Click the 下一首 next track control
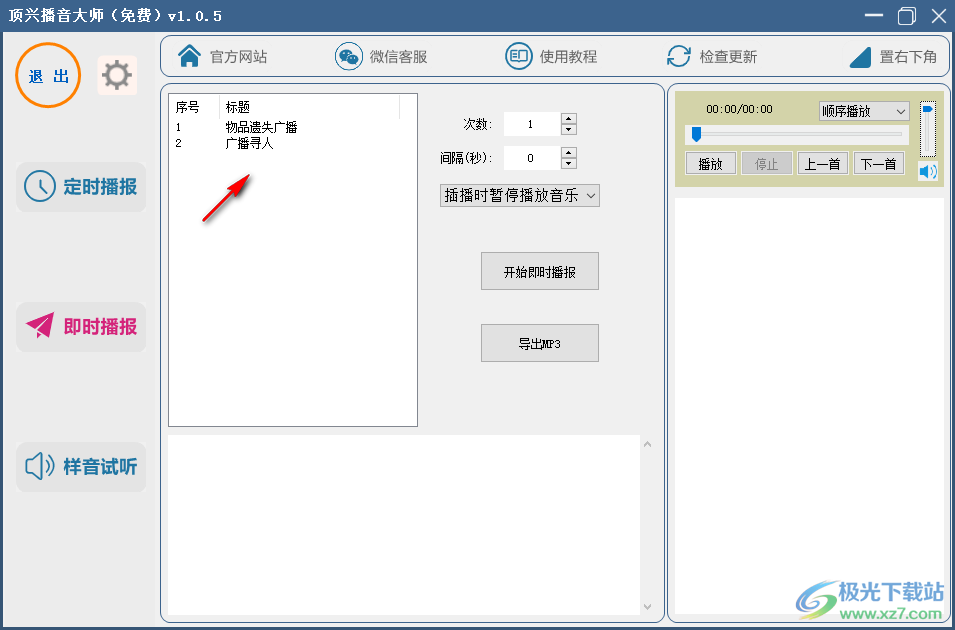Screen dimensions: 955x630 pyautogui.click(x=878, y=163)
